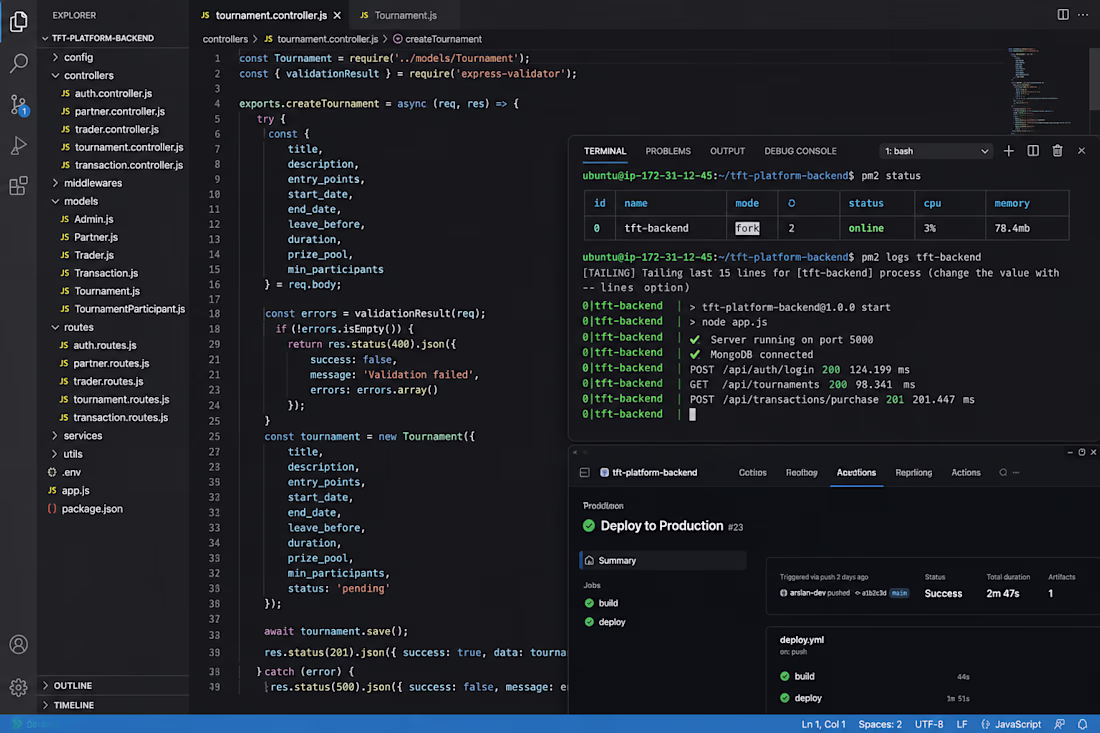Create a new terminal with plus icon
The height and width of the screenshot is (733, 1100).
pyautogui.click(x=1008, y=151)
